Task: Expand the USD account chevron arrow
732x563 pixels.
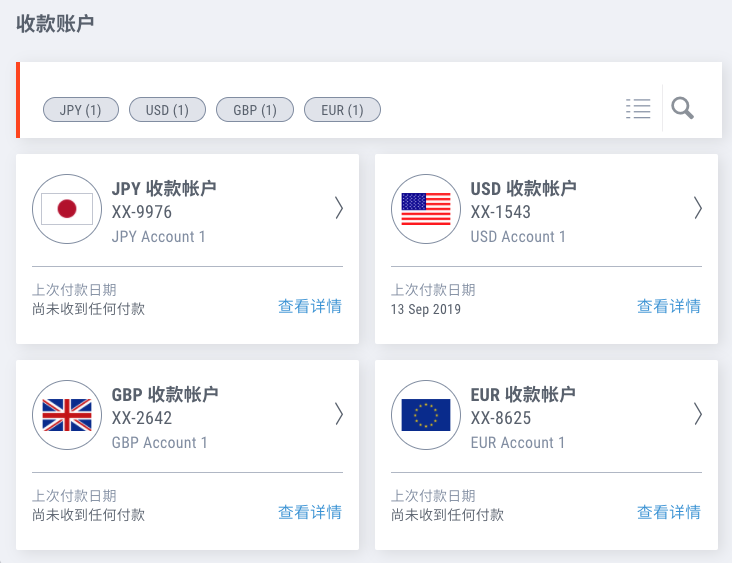Action: pyautogui.click(x=697, y=207)
